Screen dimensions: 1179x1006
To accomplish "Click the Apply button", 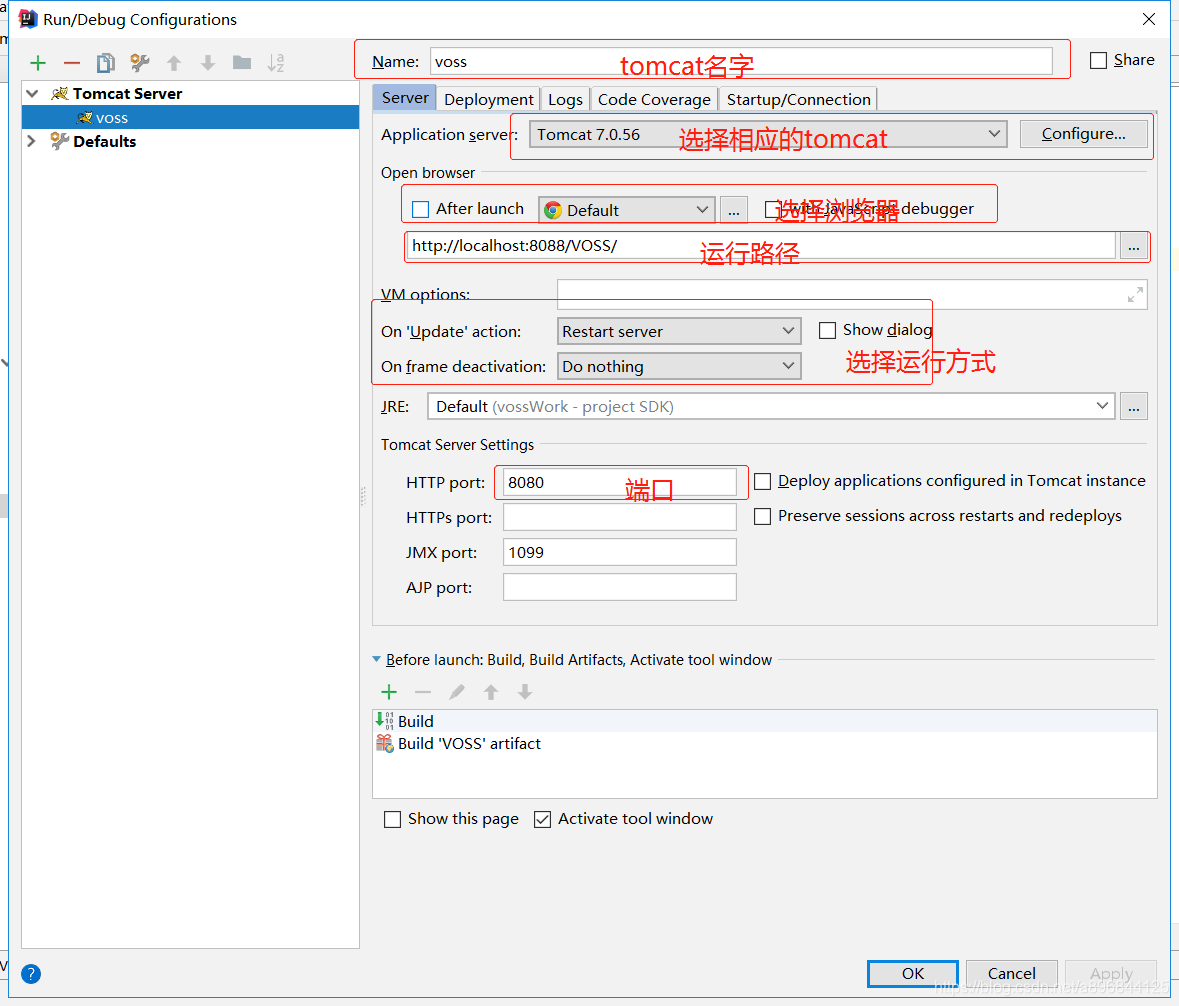I will click(x=1111, y=974).
